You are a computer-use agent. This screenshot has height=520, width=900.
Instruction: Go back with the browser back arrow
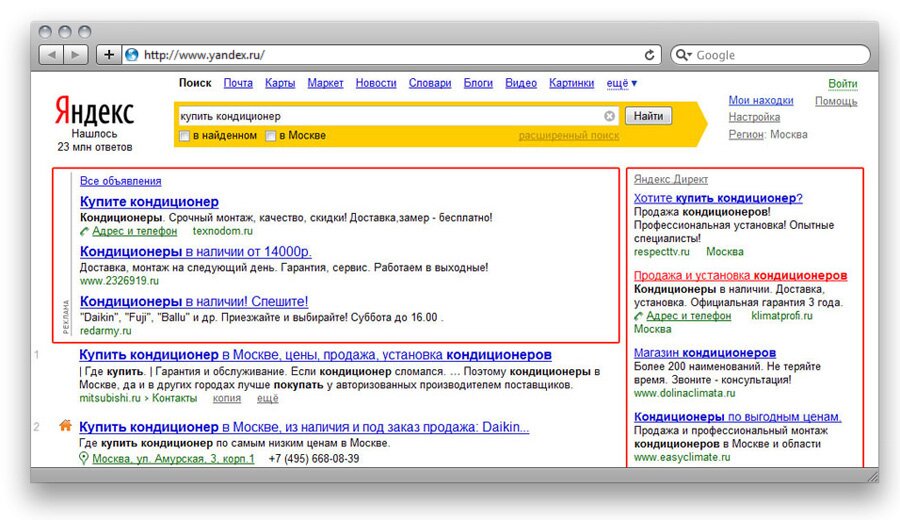52,55
